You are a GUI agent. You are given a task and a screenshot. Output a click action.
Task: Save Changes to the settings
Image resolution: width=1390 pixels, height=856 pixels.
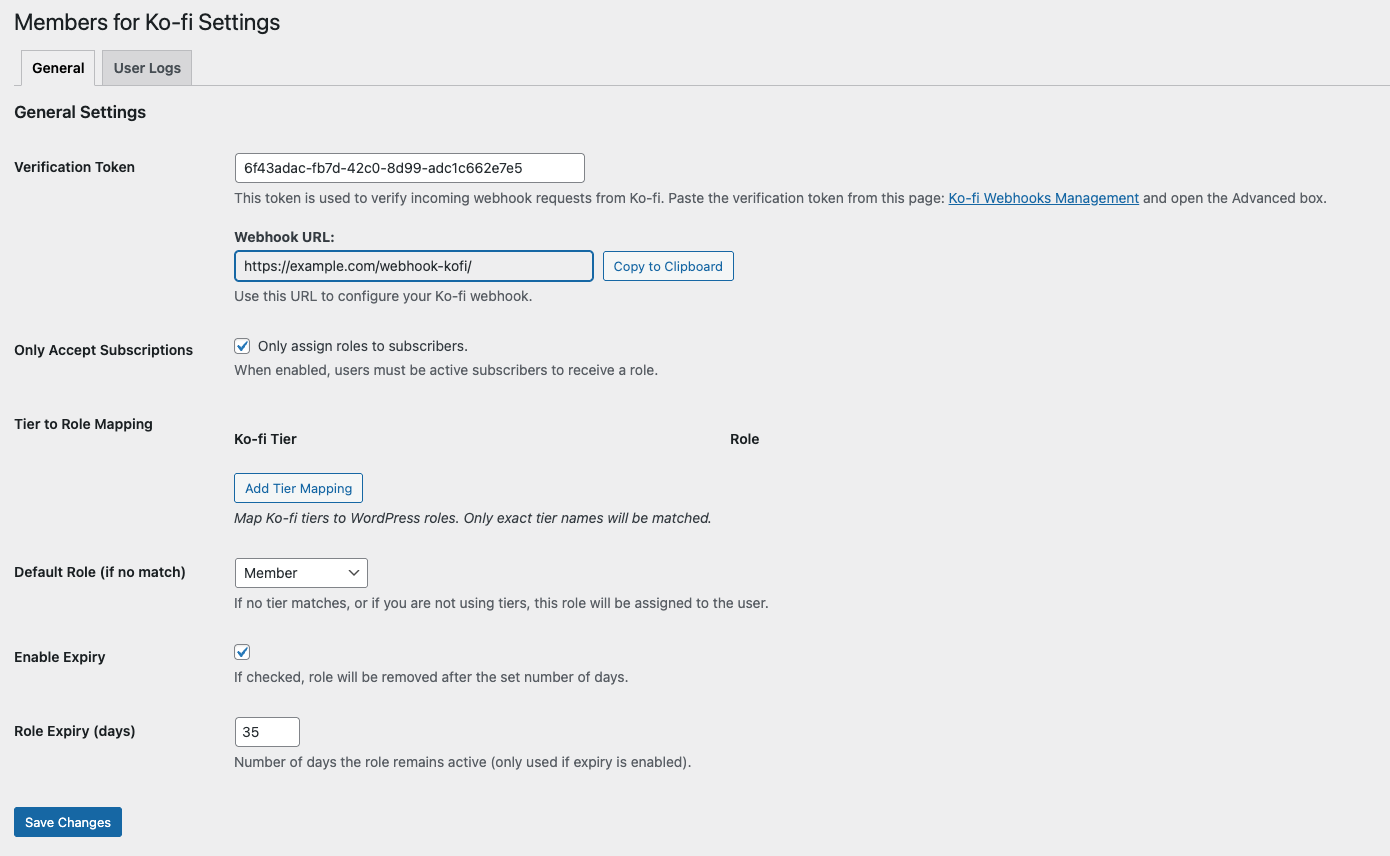coord(68,822)
